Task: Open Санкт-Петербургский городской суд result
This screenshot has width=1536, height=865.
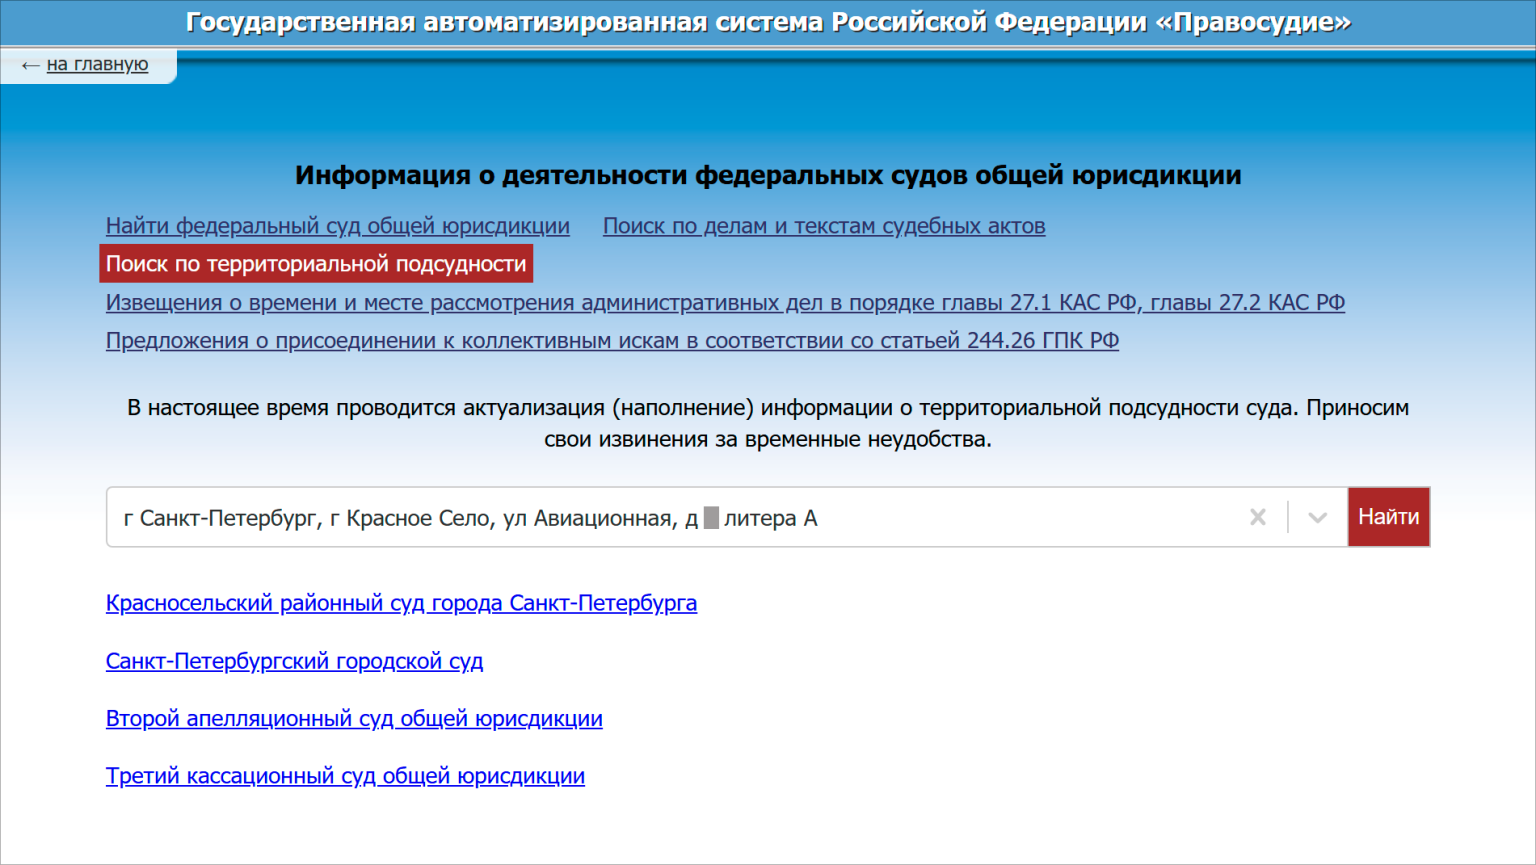Action: click(294, 661)
